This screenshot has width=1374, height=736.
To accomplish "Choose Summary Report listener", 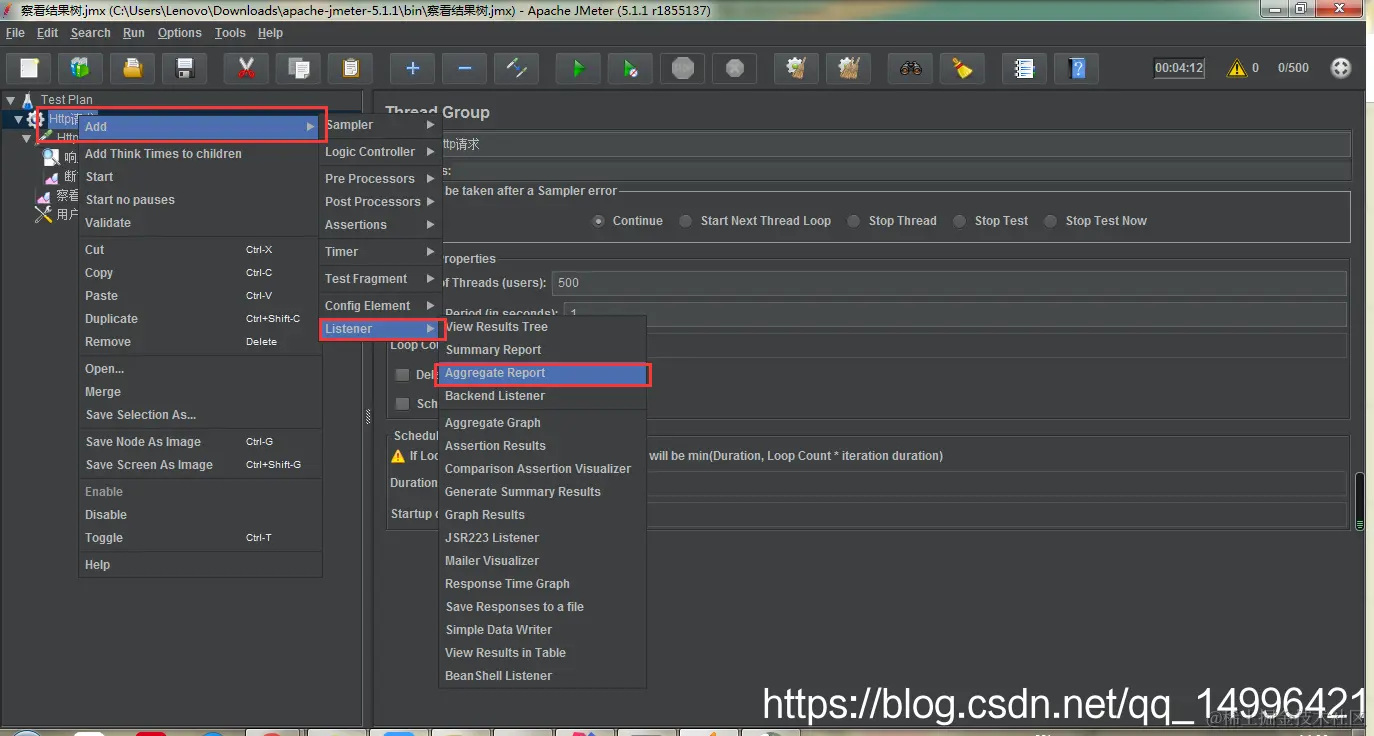I will click(x=543, y=350).
